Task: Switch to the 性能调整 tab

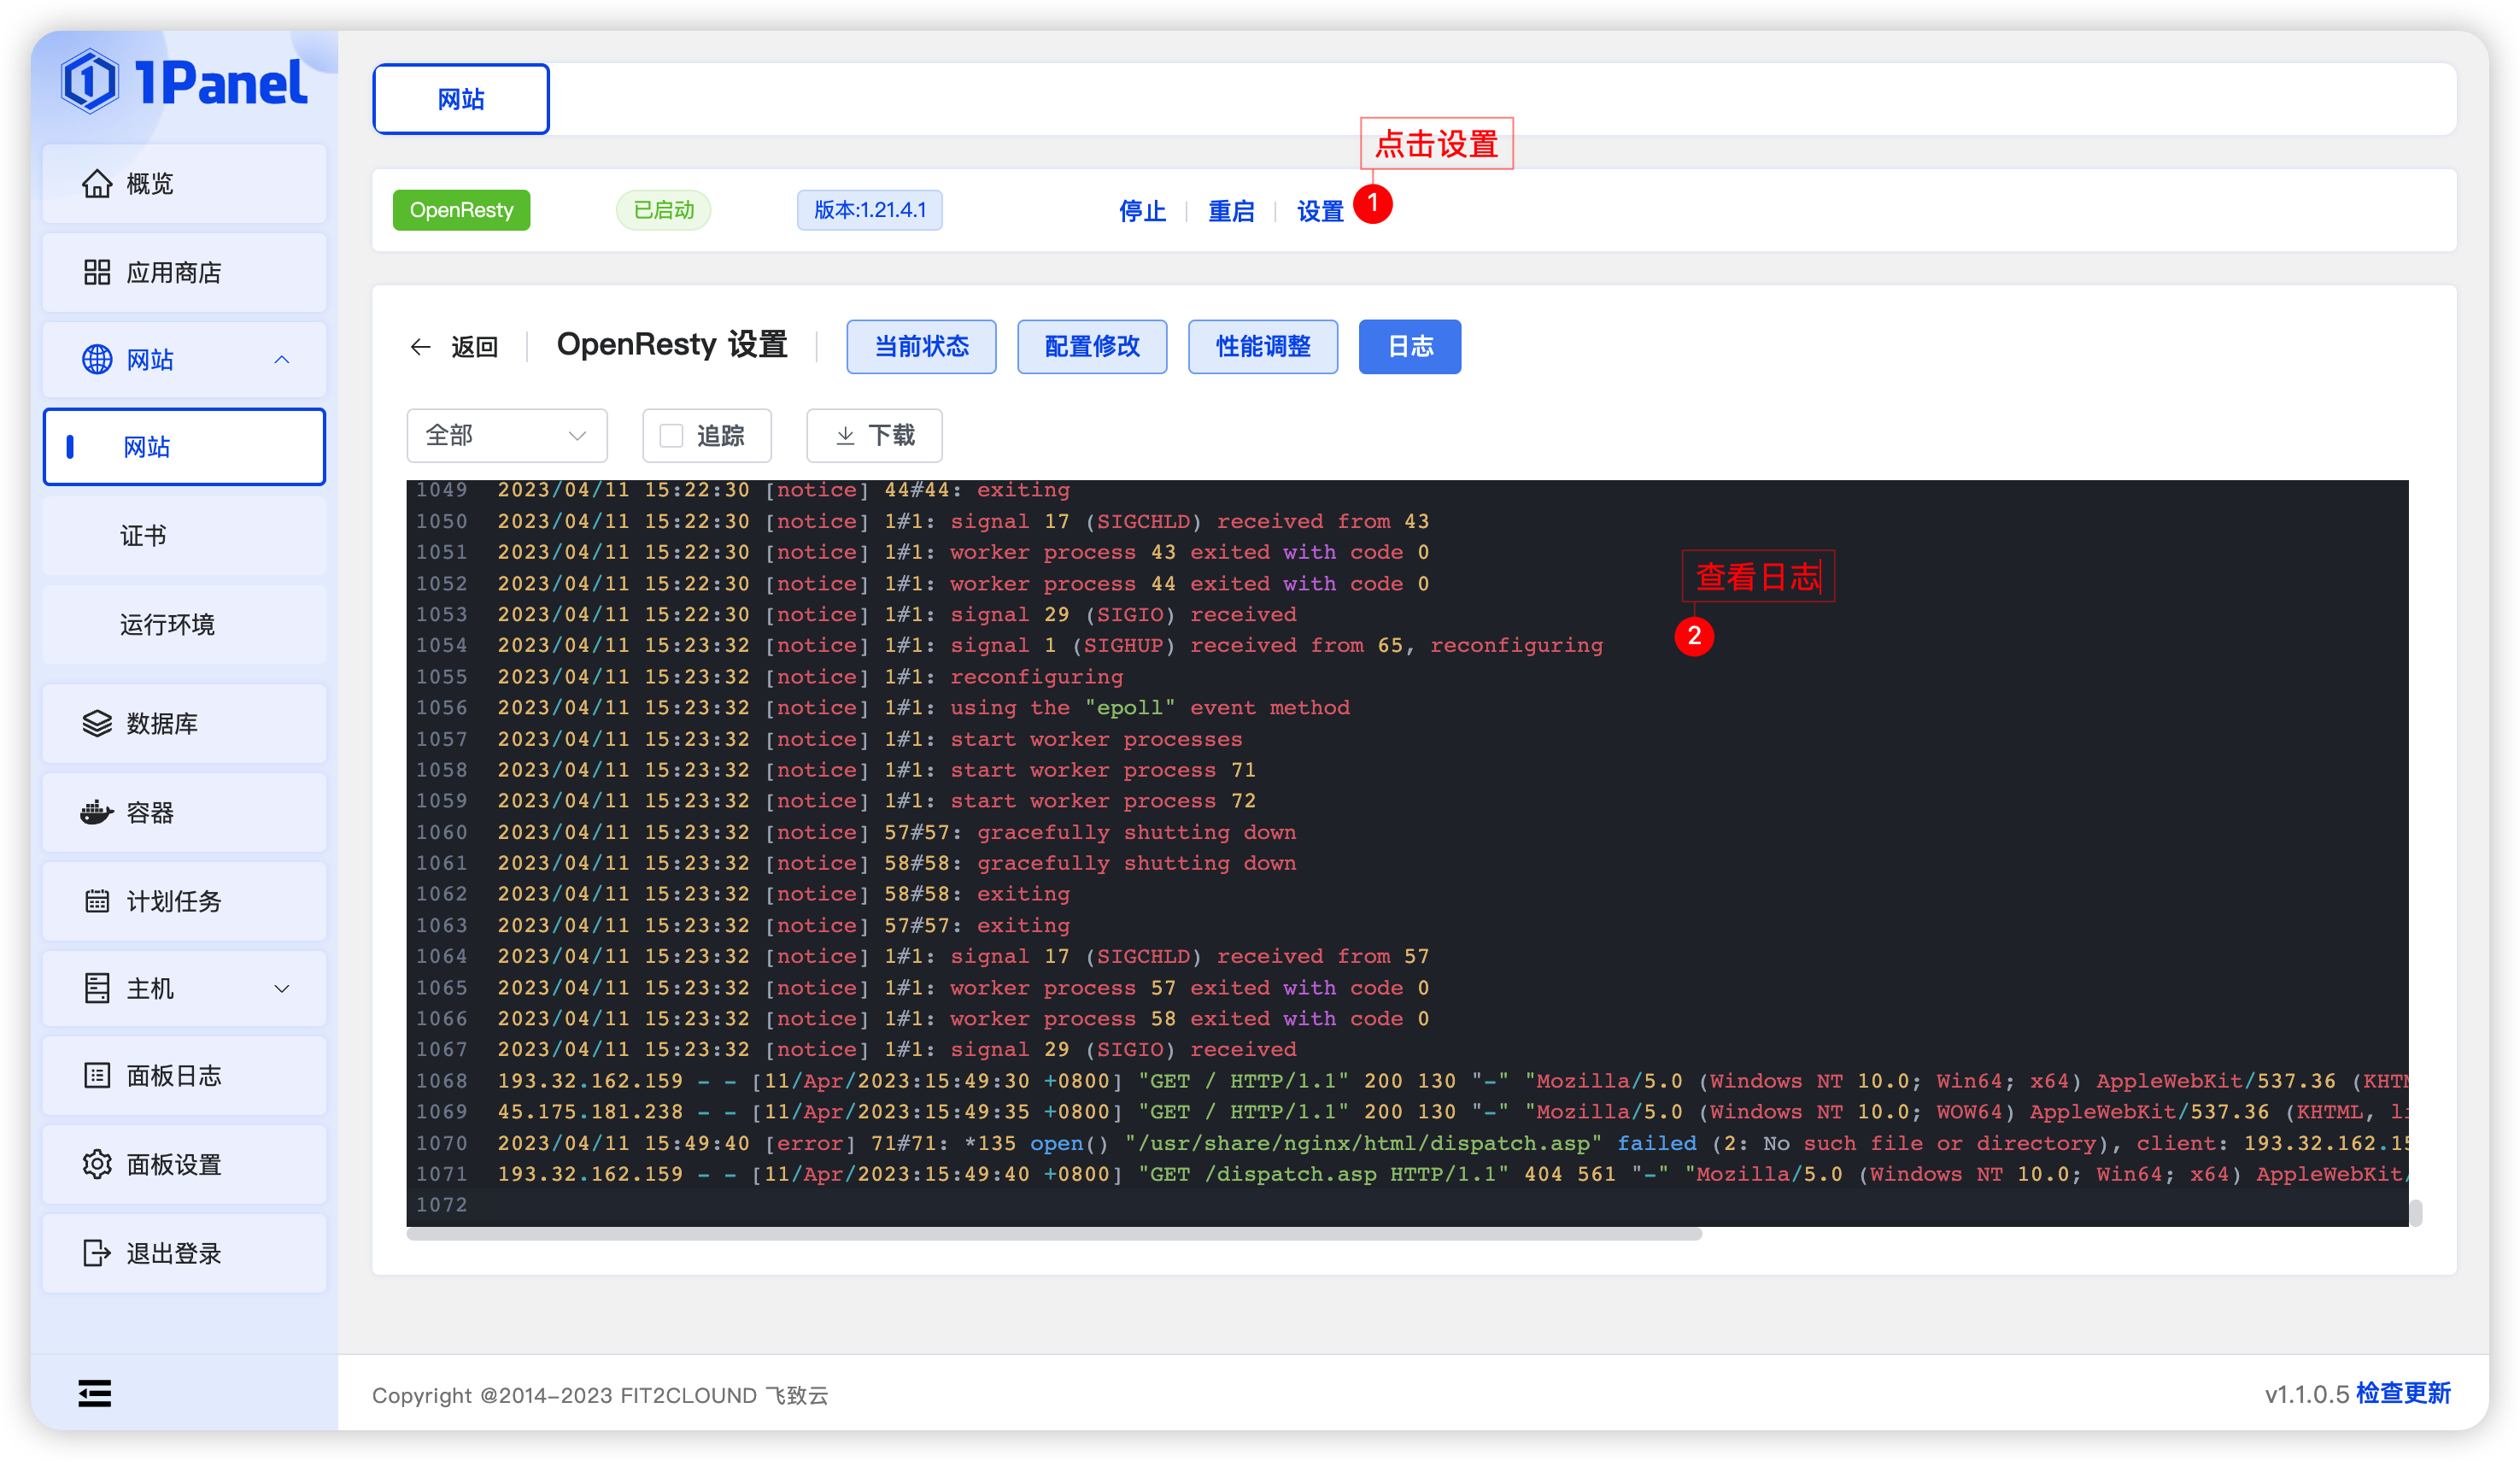Action: pos(1262,346)
